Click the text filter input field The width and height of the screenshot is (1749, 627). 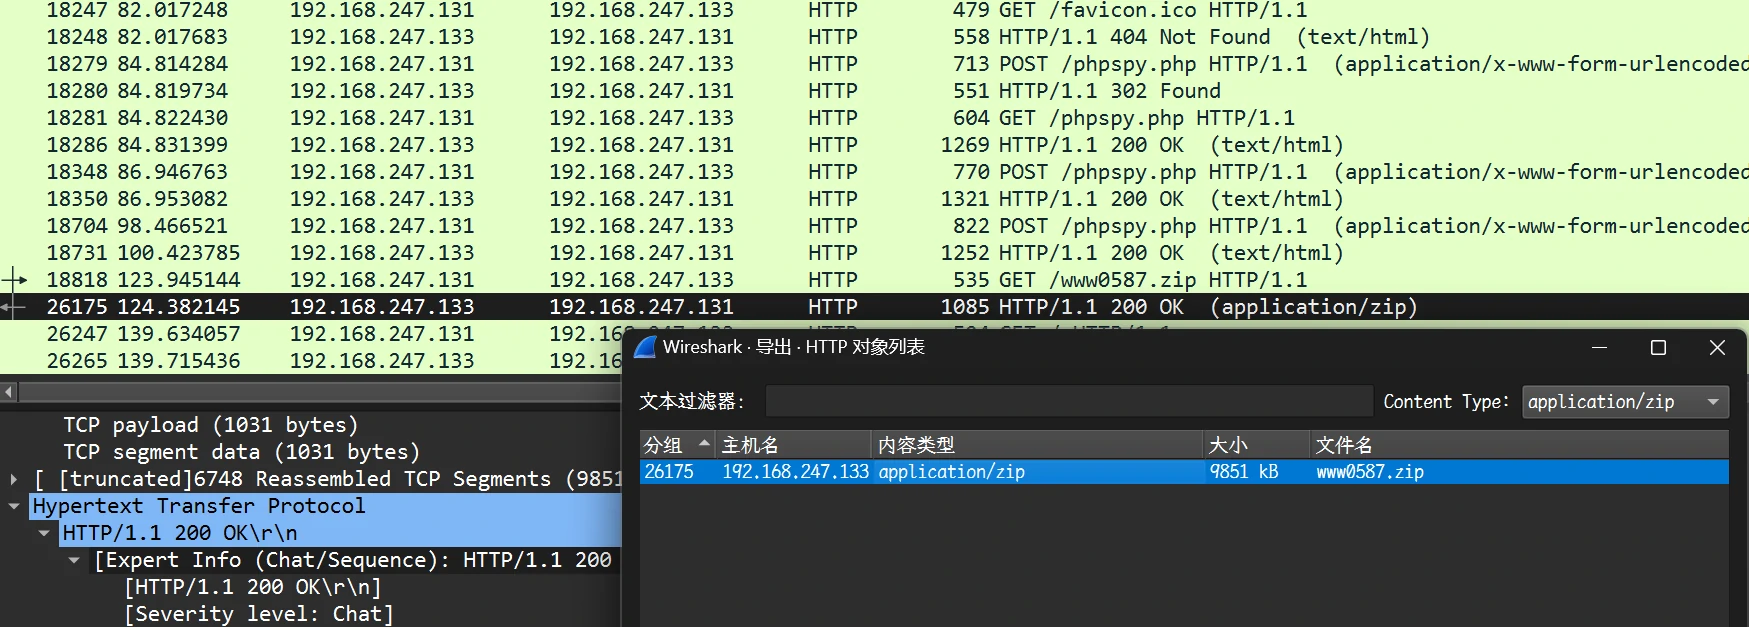click(1068, 402)
